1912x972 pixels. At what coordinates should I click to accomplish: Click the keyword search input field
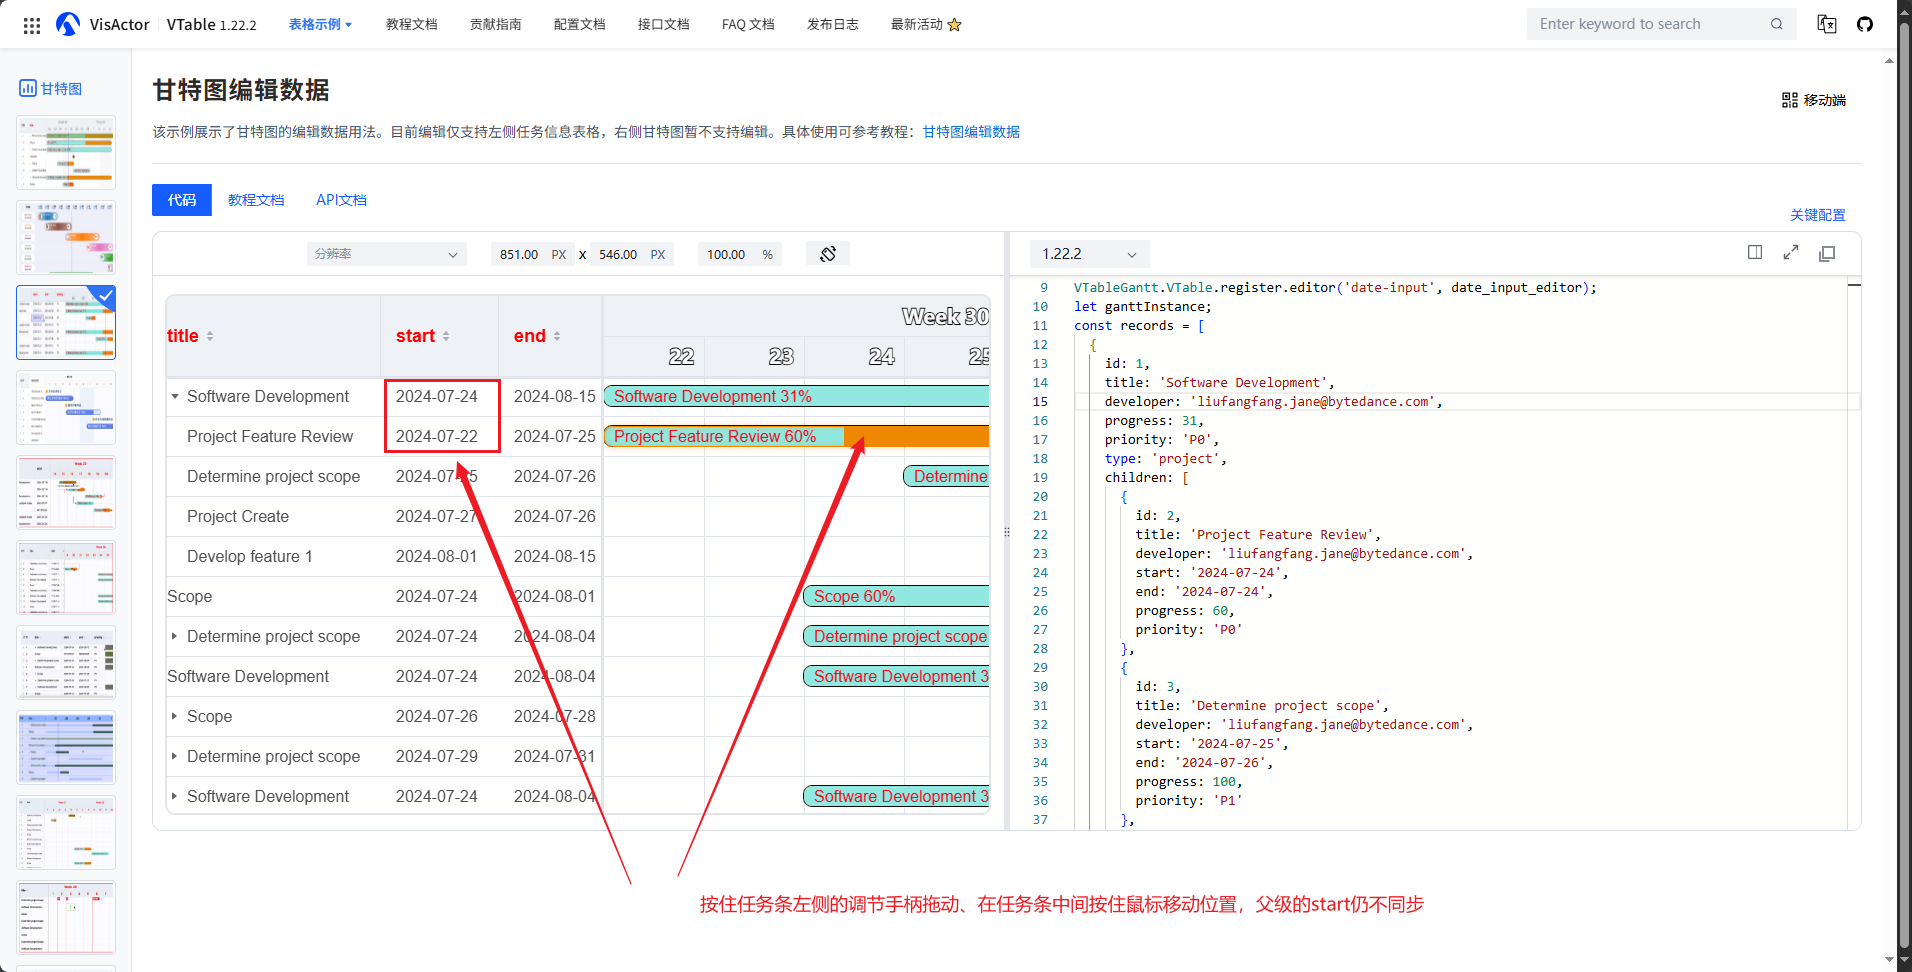click(x=1650, y=24)
